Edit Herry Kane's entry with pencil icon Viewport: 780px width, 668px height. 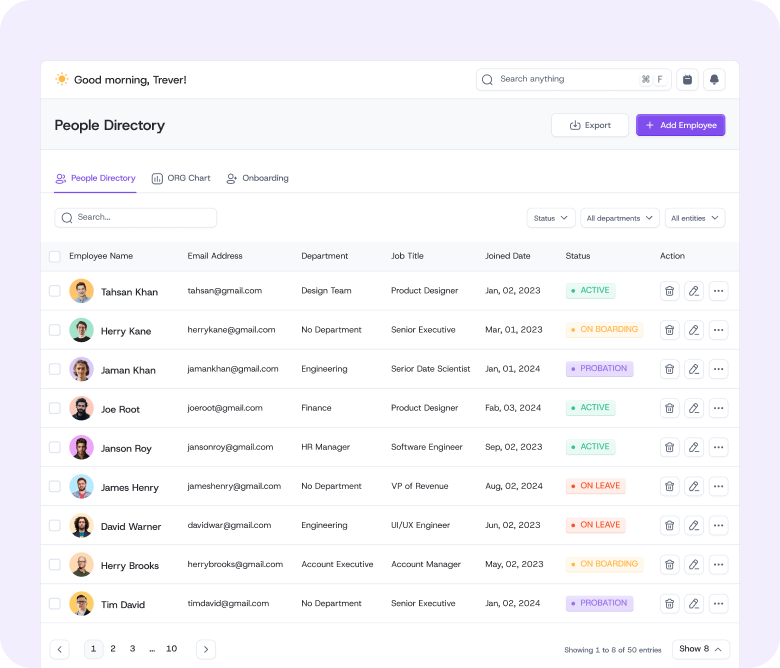click(694, 330)
